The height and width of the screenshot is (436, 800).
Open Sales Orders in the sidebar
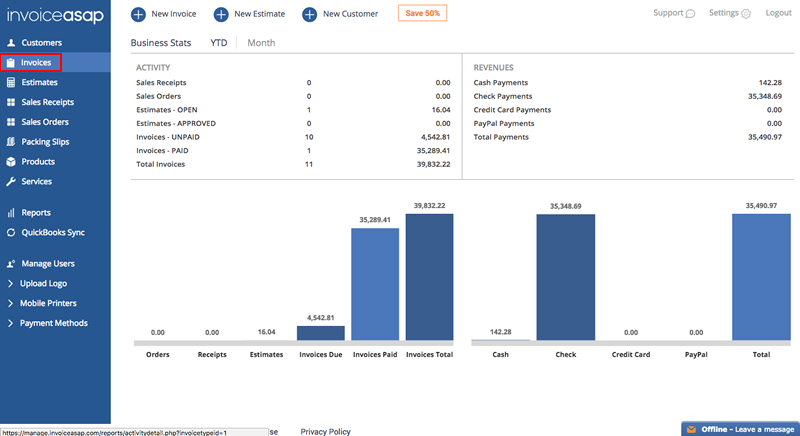[x=47, y=122]
